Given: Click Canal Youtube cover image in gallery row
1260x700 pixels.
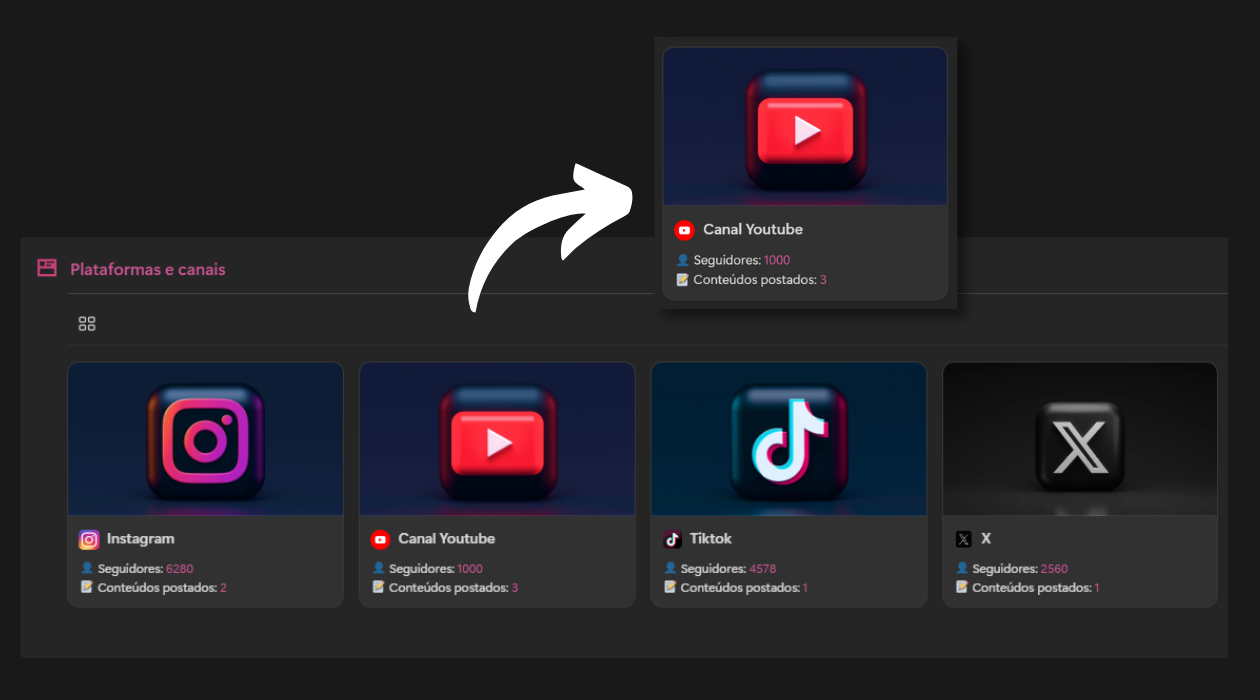Looking at the screenshot, I should tap(497, 439).
